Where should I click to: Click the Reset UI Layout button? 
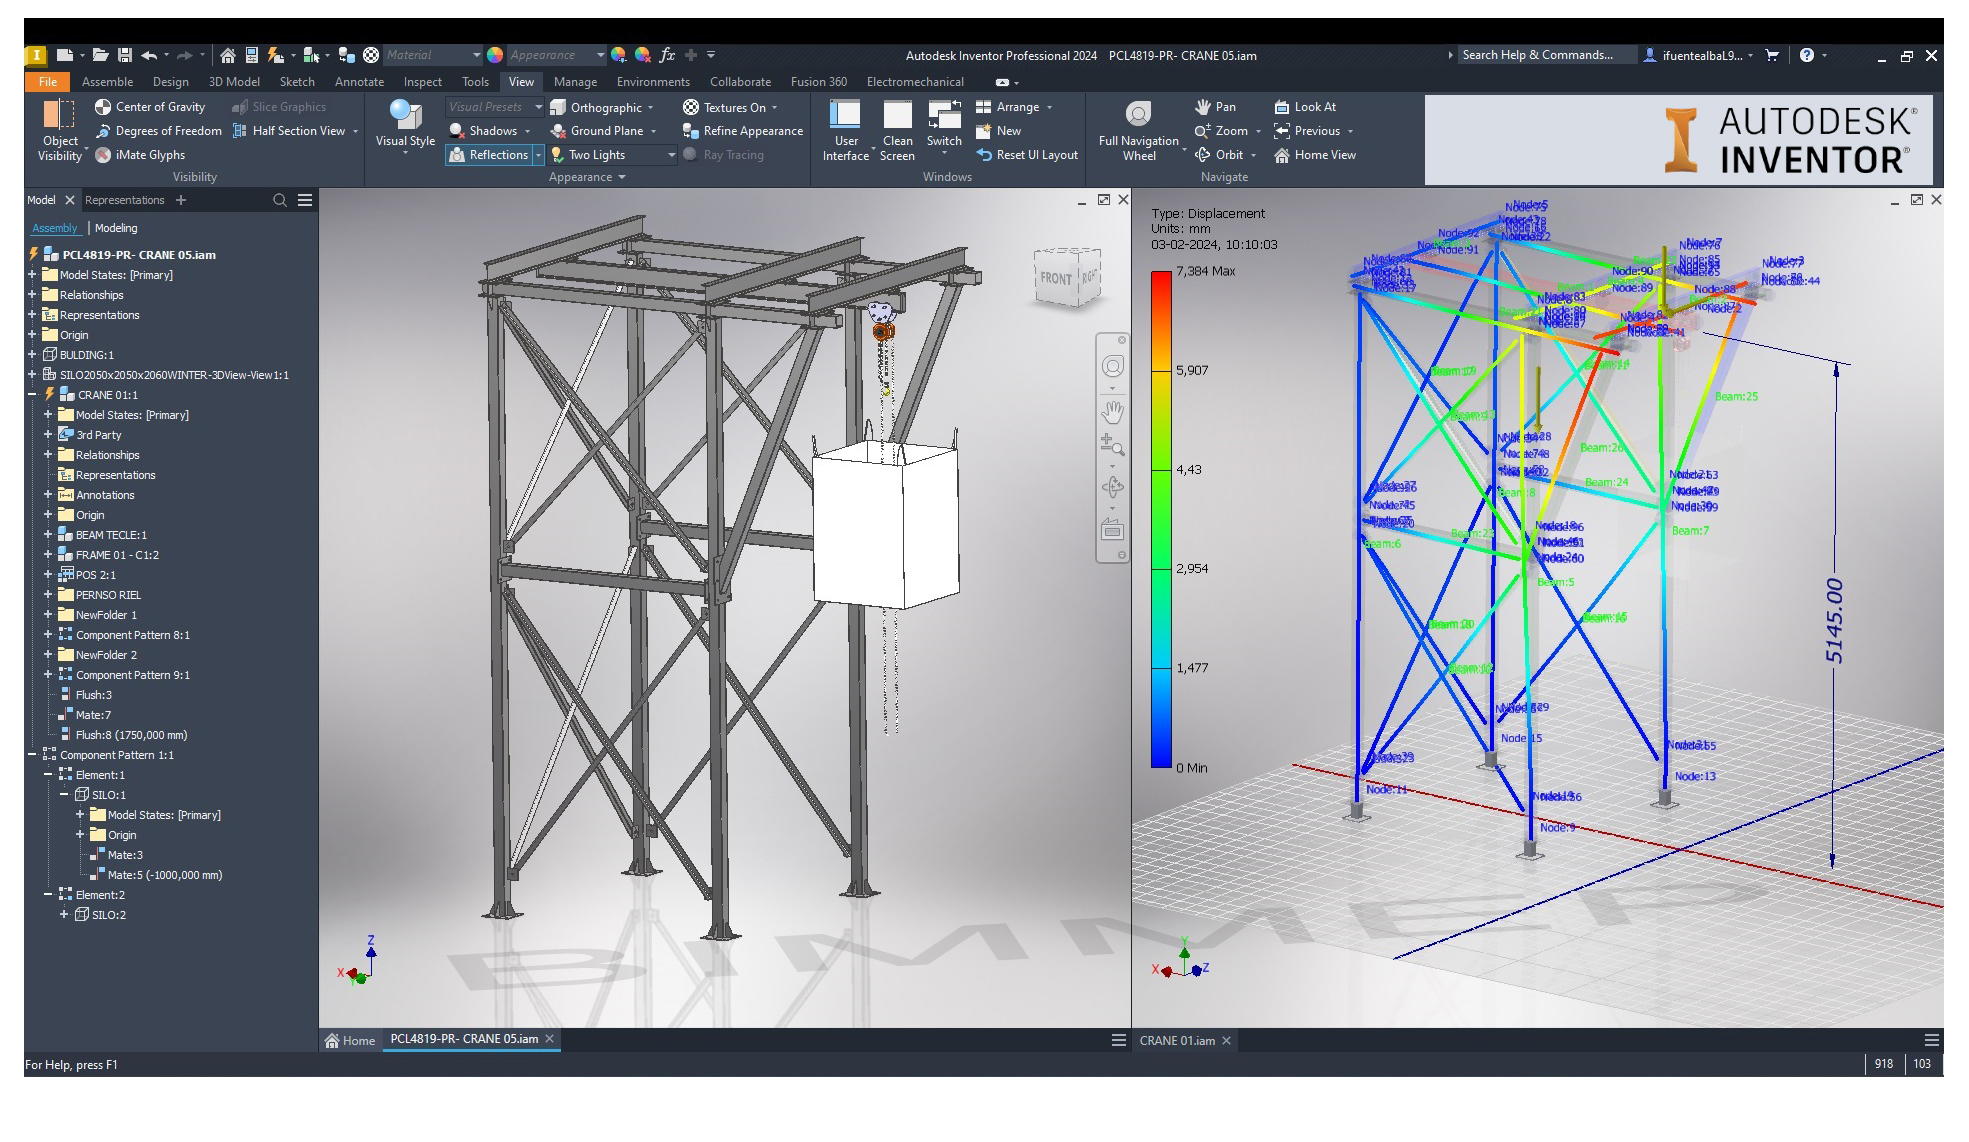(x=1026, y=154)
